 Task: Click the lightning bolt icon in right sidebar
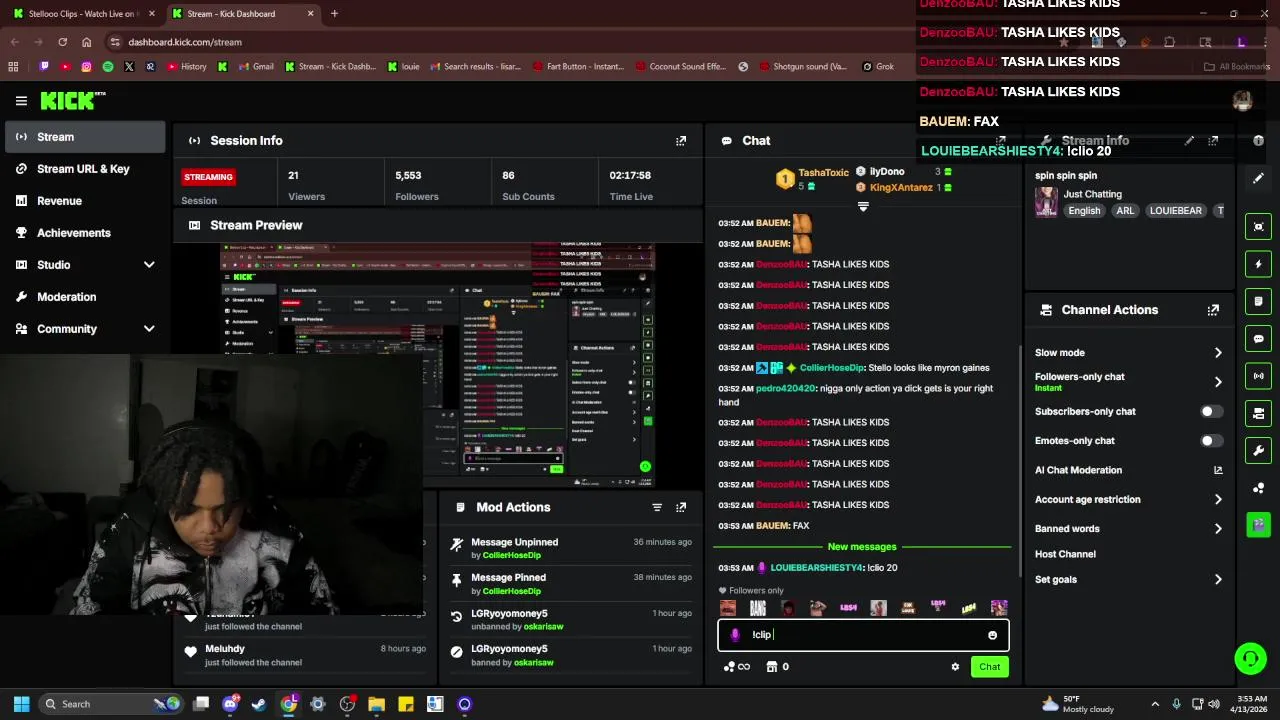coord(1259,264)
